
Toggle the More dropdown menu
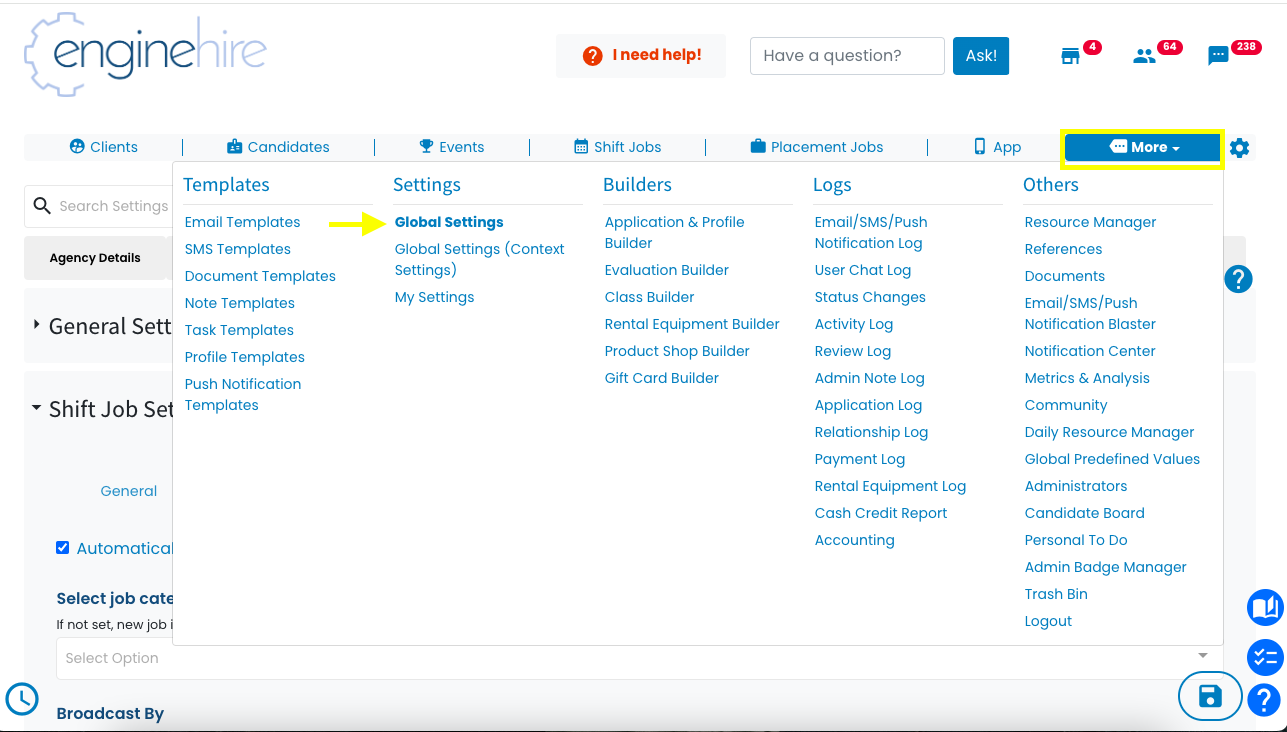(1143, 148)
